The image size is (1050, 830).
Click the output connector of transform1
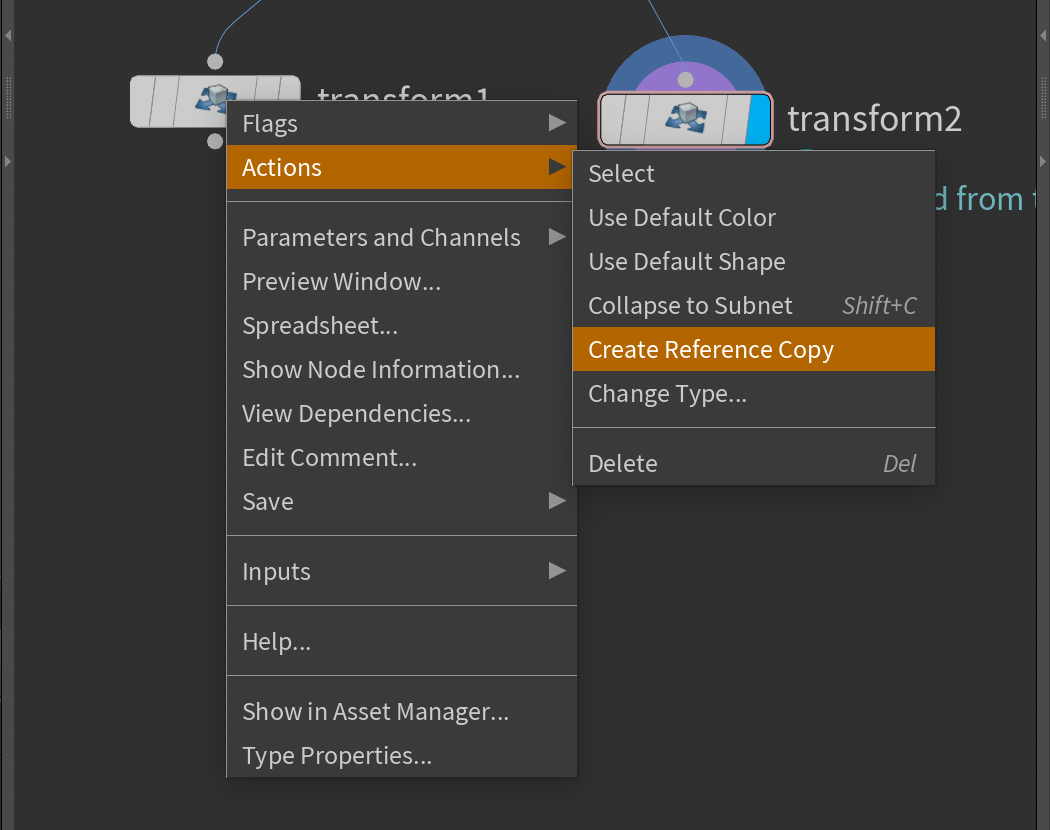(x=215, y=141)
